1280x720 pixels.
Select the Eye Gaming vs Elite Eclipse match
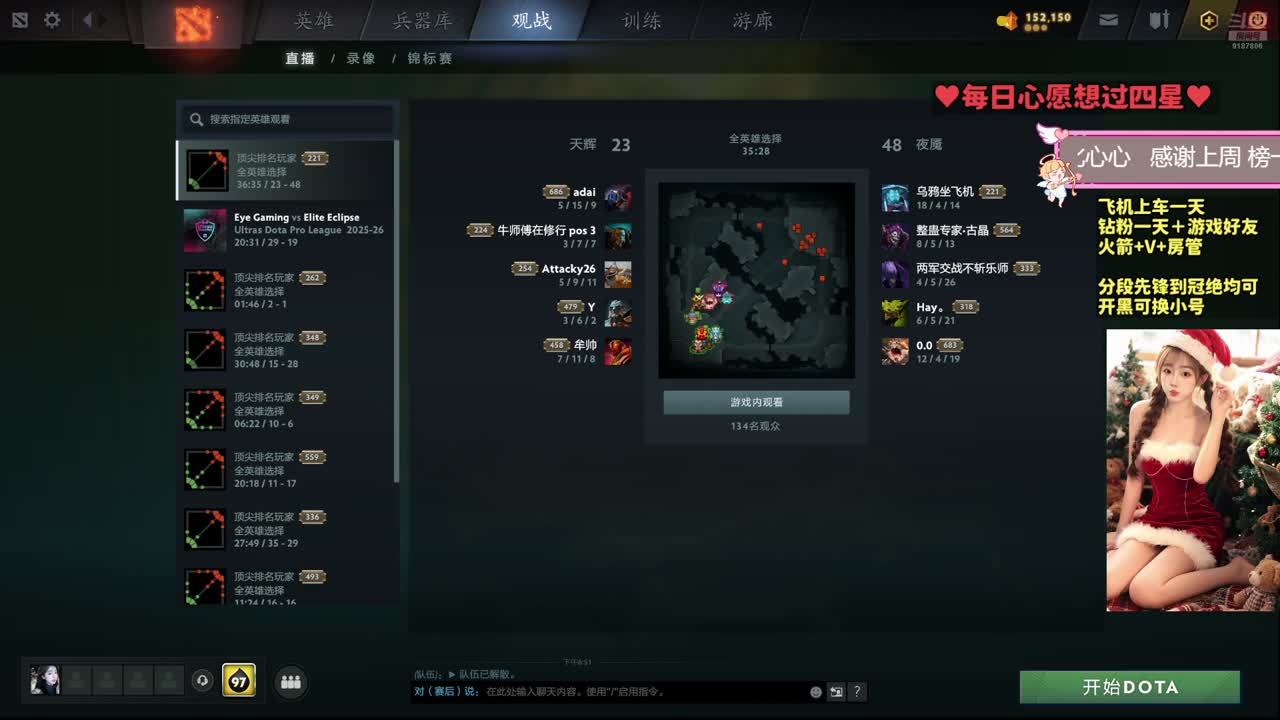click(x=287, y=230)
